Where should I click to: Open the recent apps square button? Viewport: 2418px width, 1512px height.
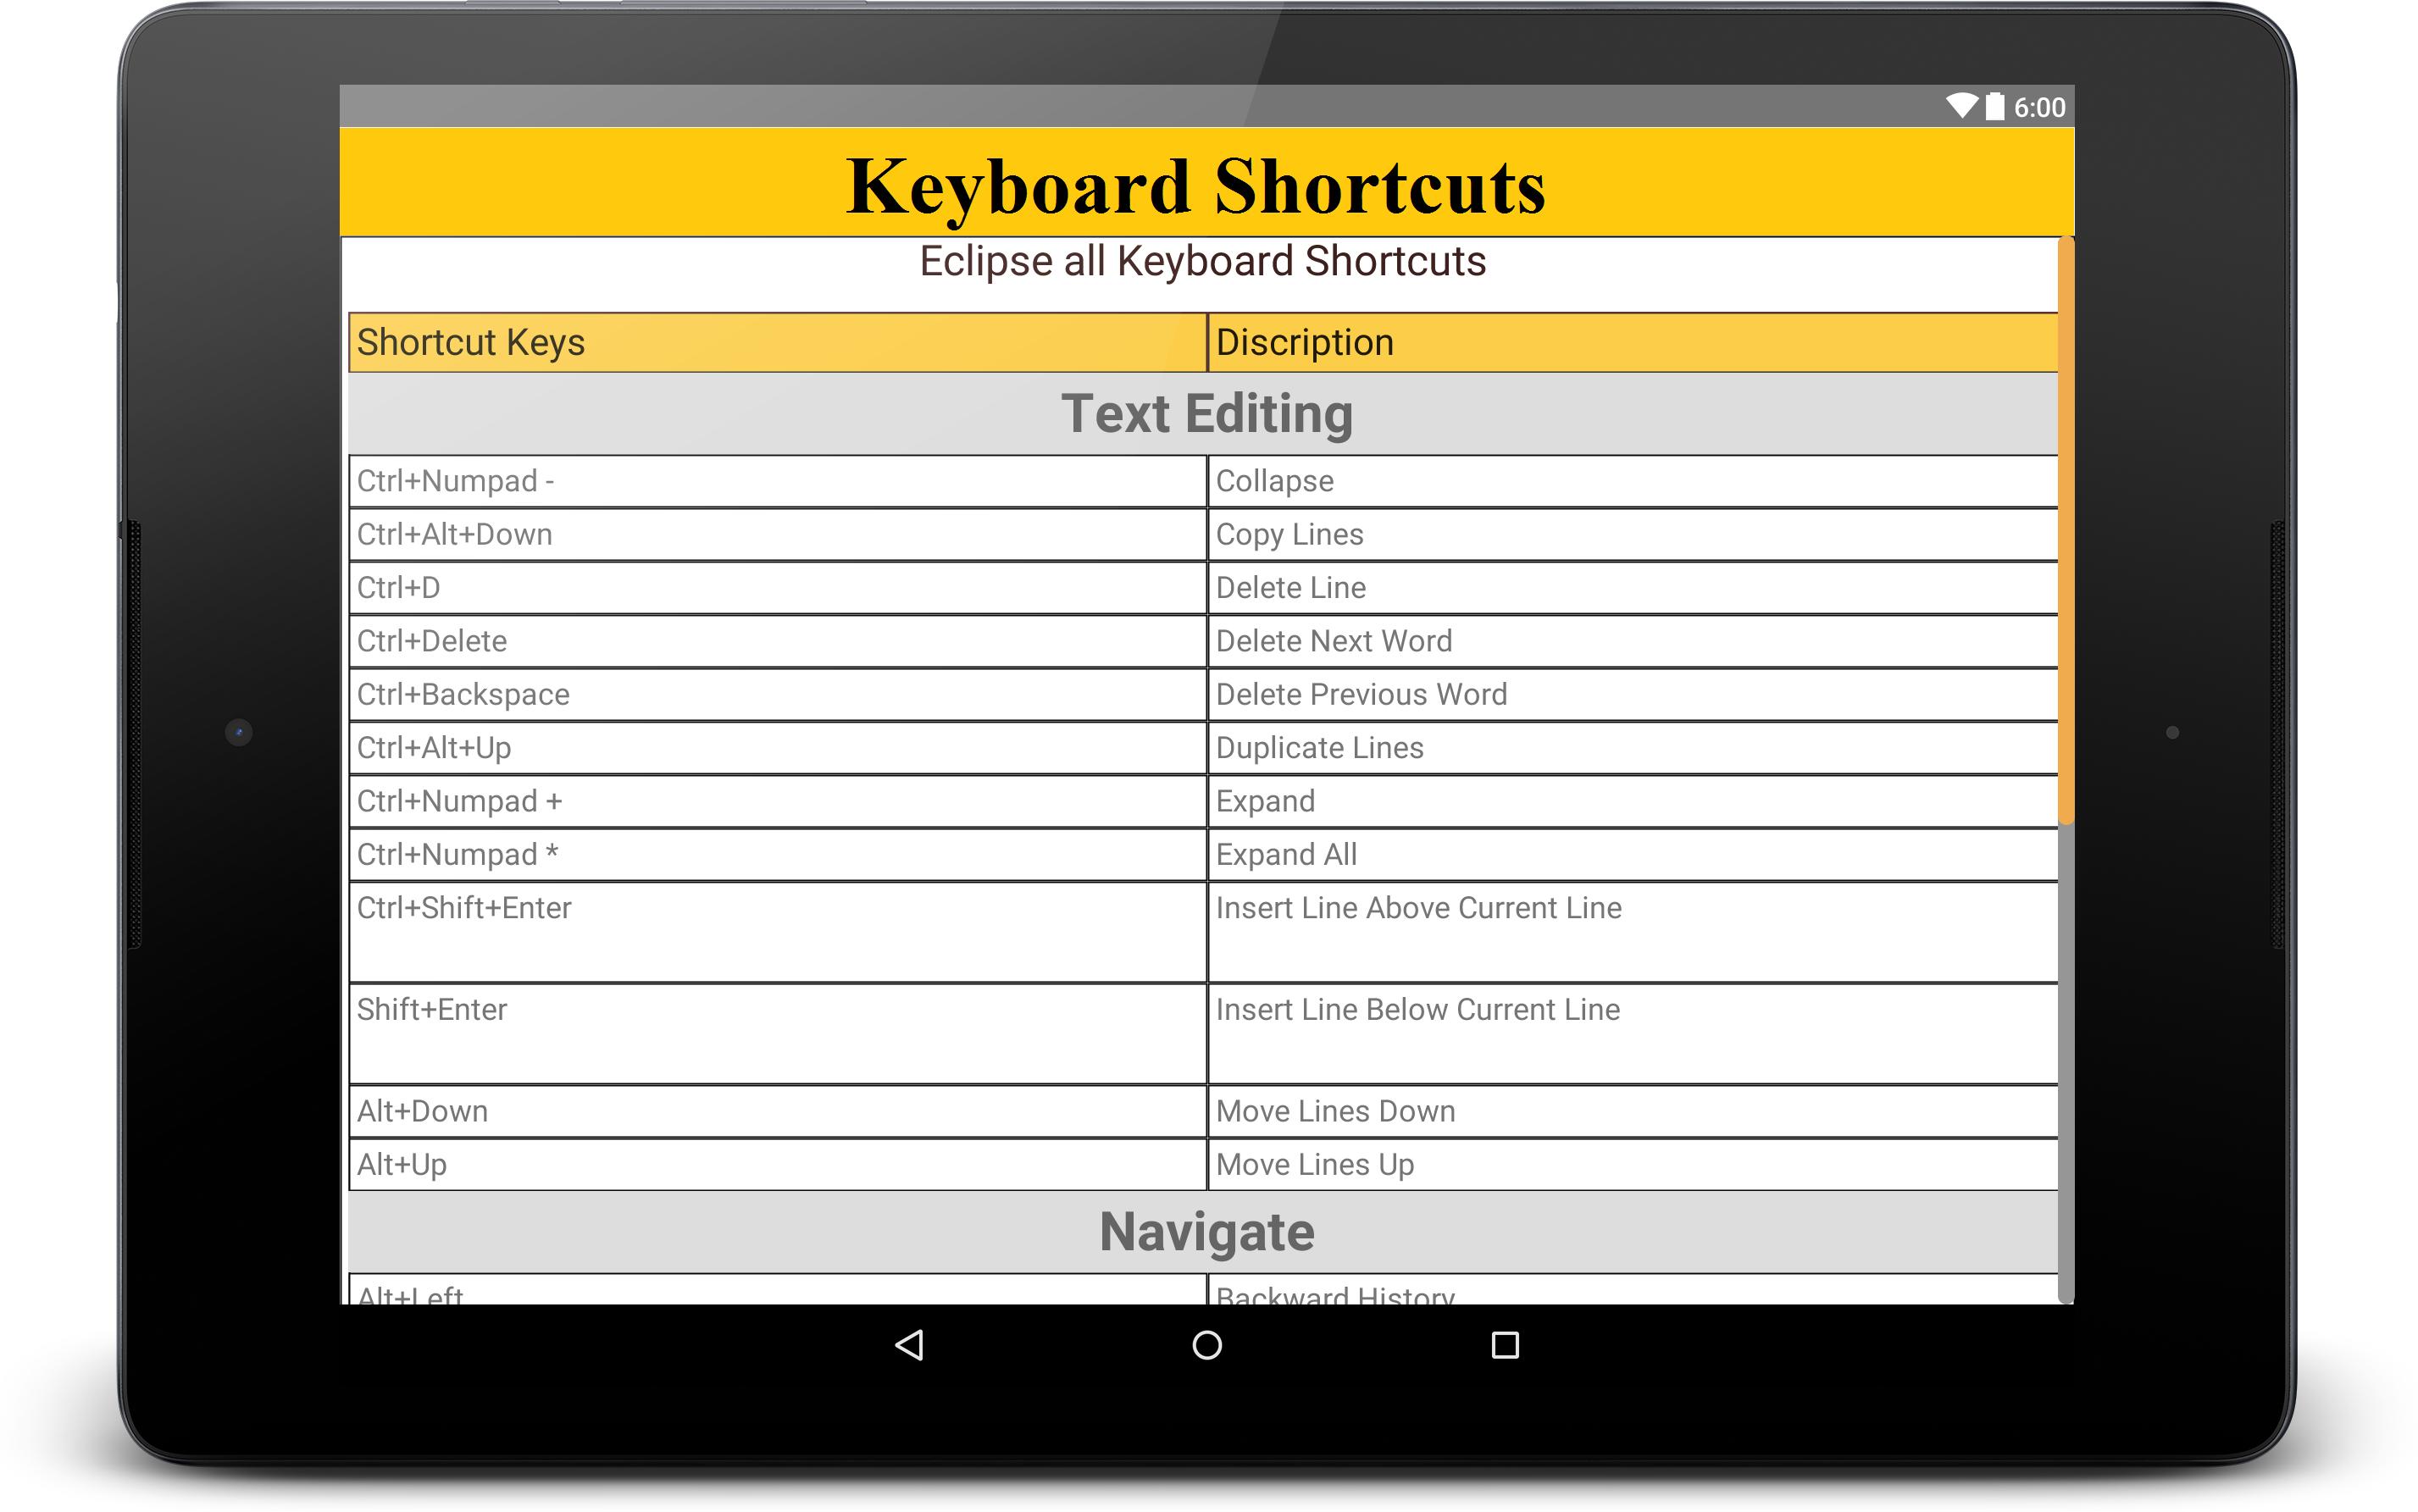tap(1505, 1345)
